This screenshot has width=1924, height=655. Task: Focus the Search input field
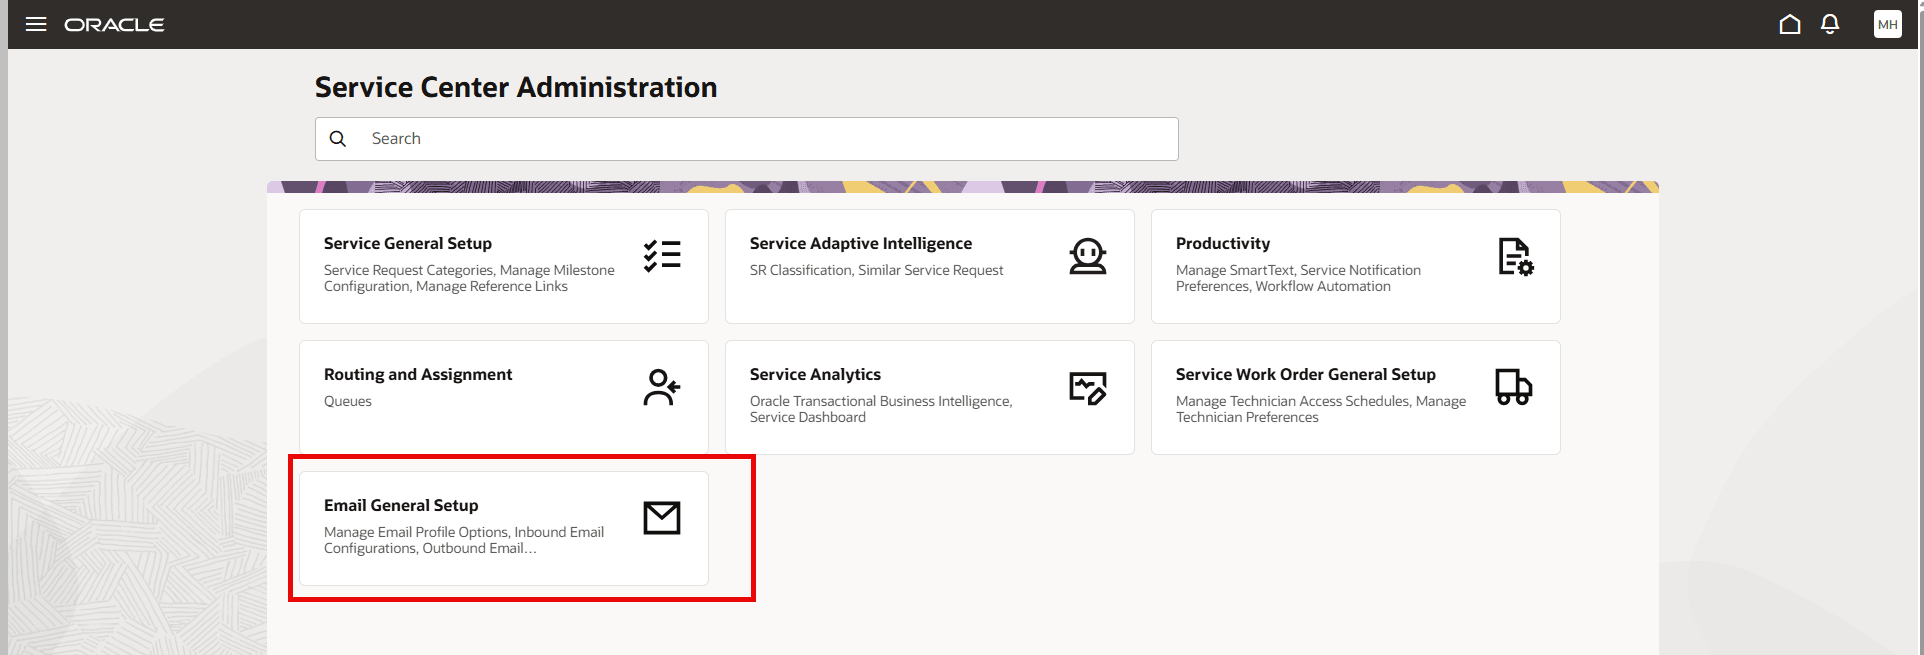point(760,139)
